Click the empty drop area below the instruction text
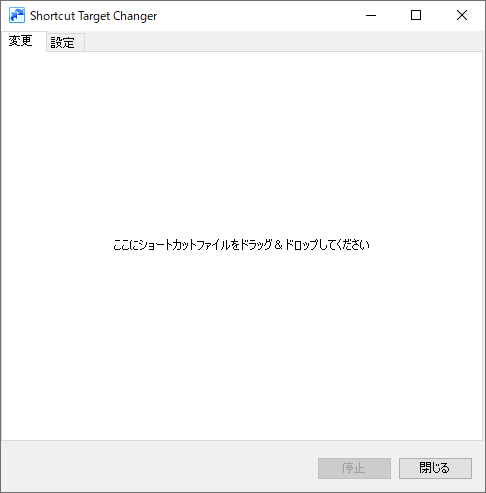Viewport: 486px width, 493px height. click(241, 347)
